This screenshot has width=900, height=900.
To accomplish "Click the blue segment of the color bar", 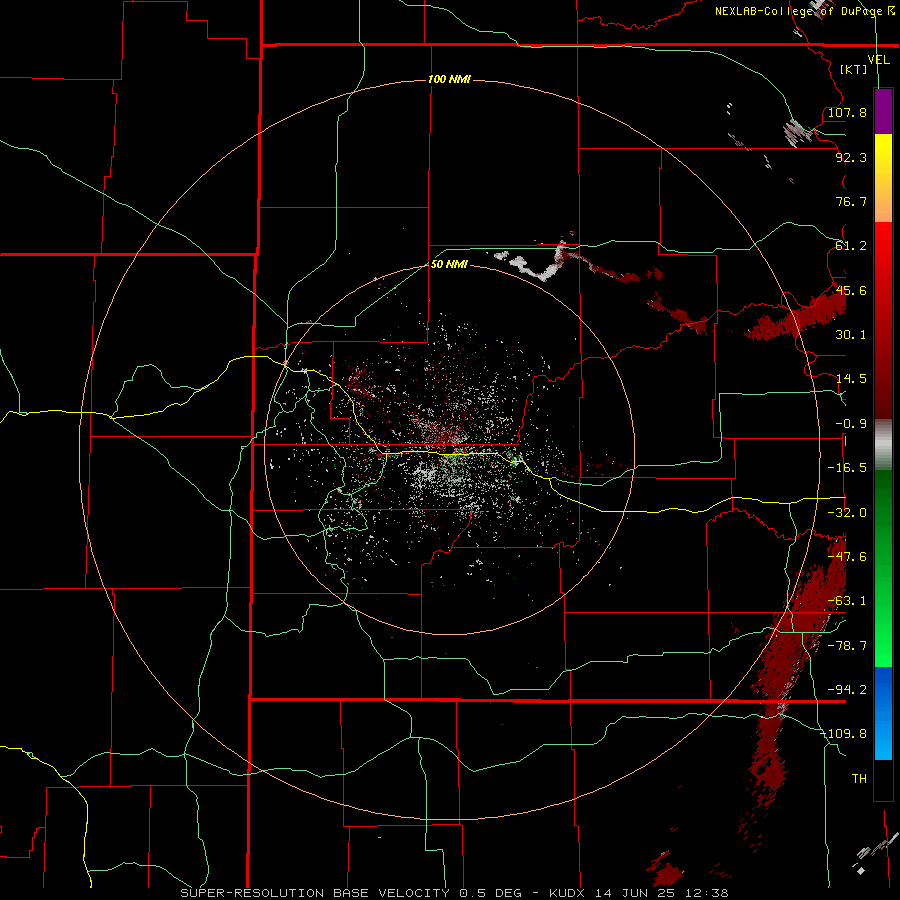I will [883, 713].
